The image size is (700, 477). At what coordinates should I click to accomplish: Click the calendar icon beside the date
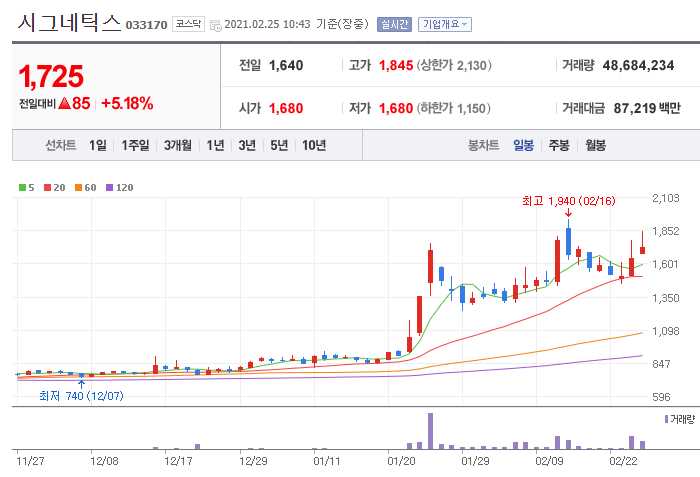tap(215, 25)
